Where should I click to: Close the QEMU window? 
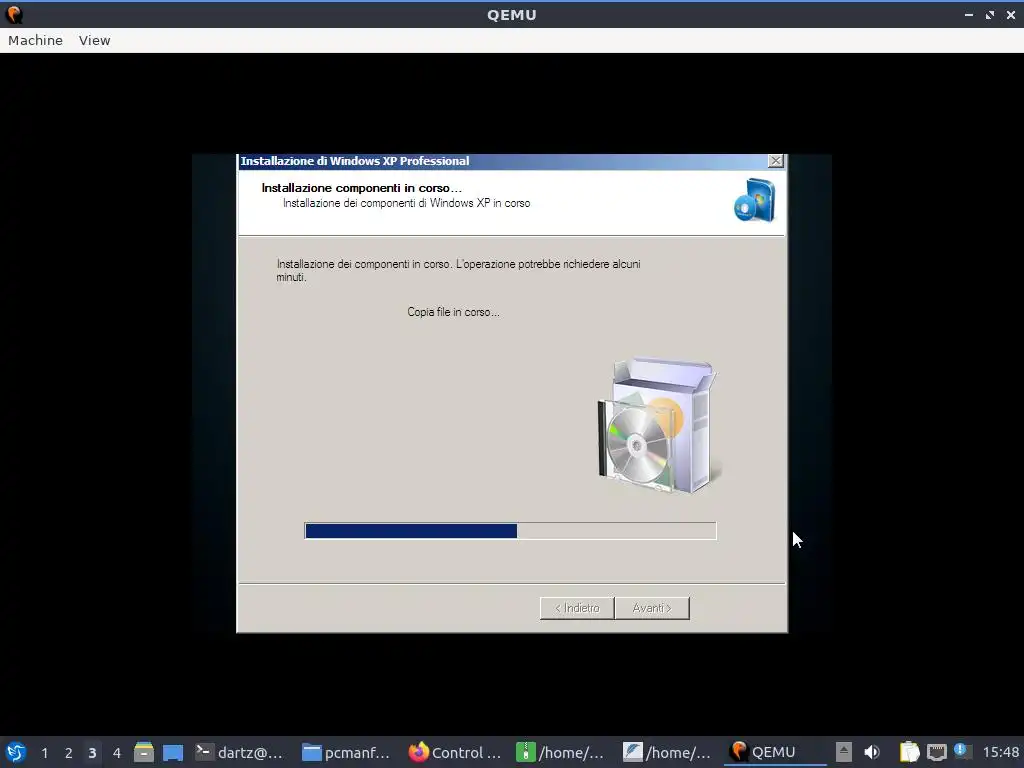(1010, 14)
